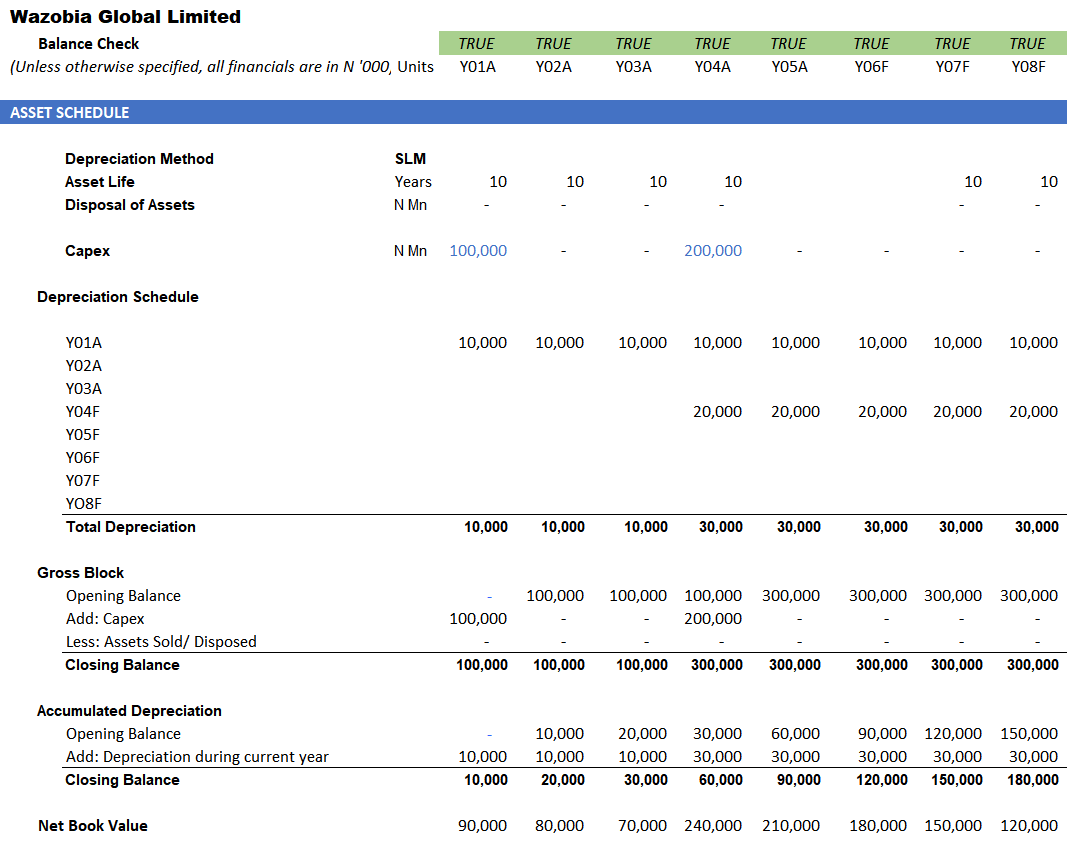Screen dimensions: 1067x842
Task: Select Net Book Value for Y04A 240,000
Action: click(712, 826)
